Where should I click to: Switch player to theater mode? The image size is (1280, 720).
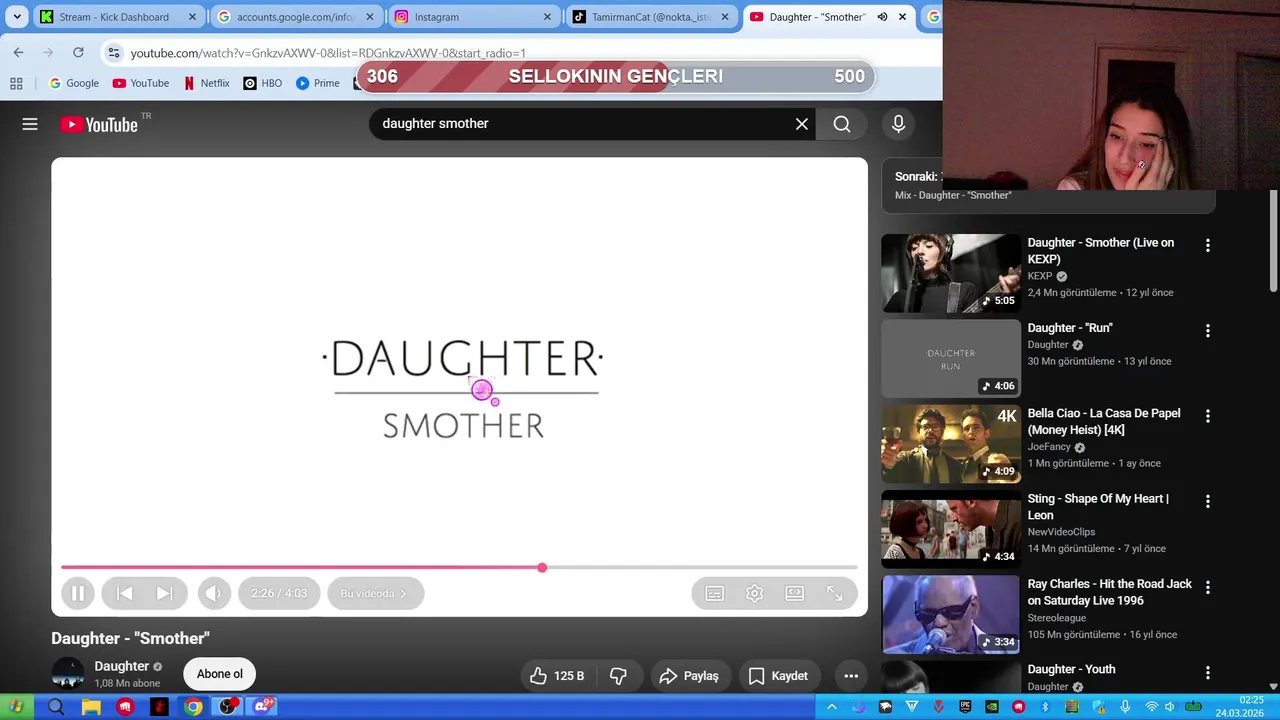pos(794,593)
